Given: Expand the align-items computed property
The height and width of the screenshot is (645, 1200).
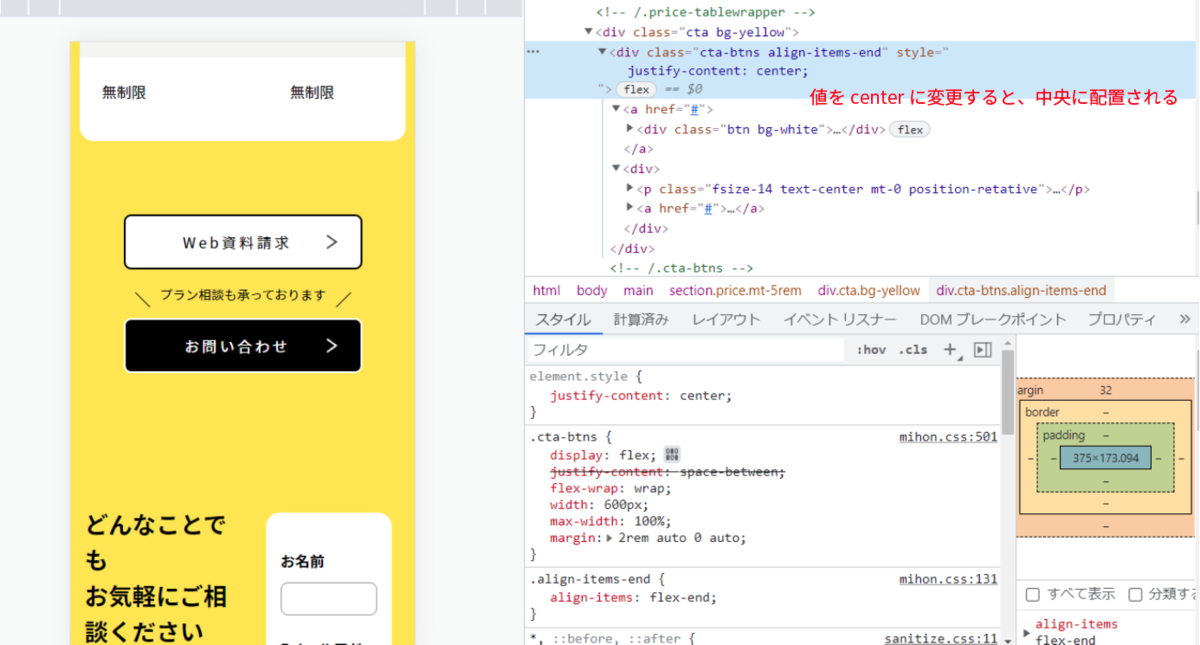Looking at the screenshot, I should tap(1026, 634).
